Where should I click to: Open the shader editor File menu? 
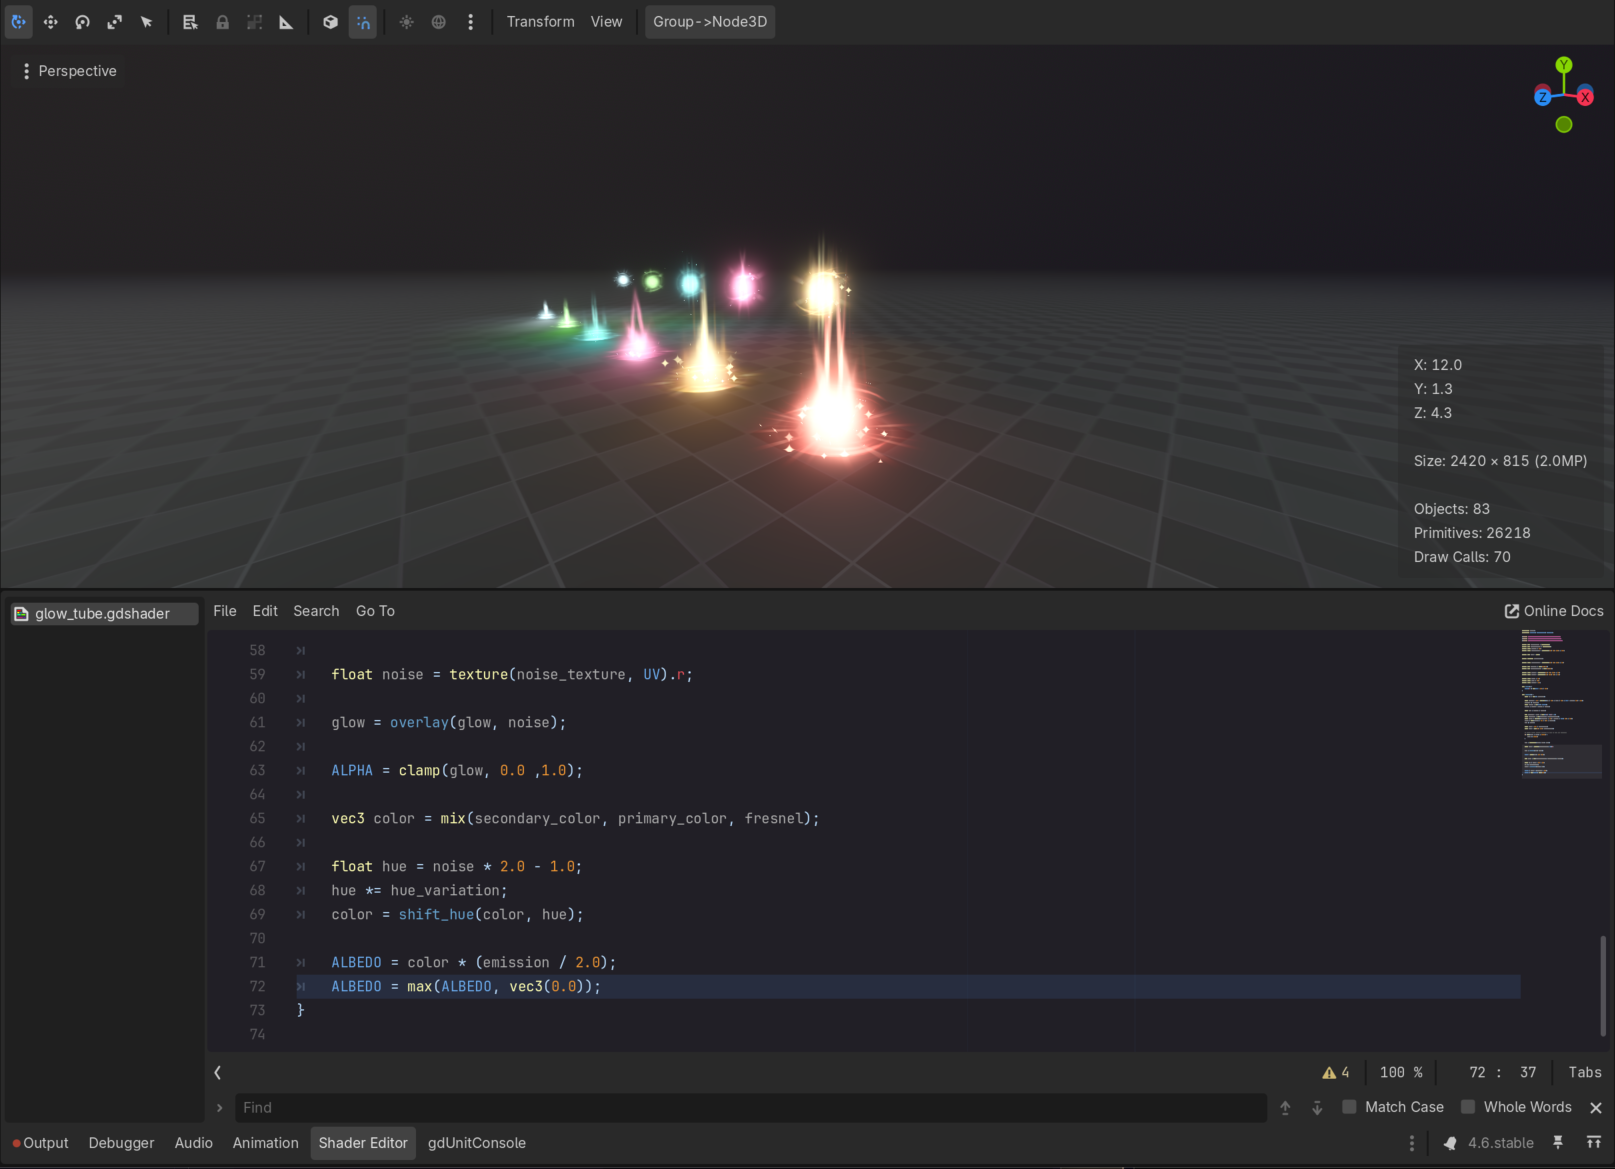(x=225, y=611)
